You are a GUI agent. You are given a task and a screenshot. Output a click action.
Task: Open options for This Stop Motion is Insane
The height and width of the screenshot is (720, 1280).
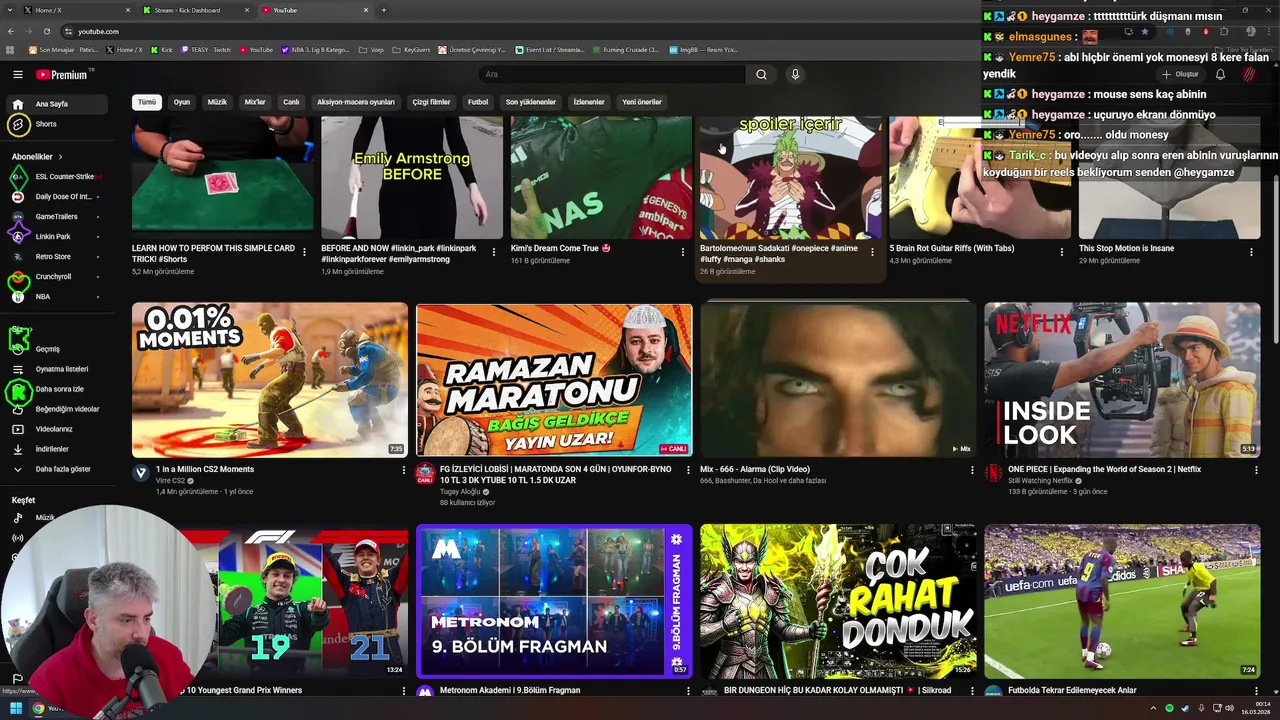pos(1251,252)
